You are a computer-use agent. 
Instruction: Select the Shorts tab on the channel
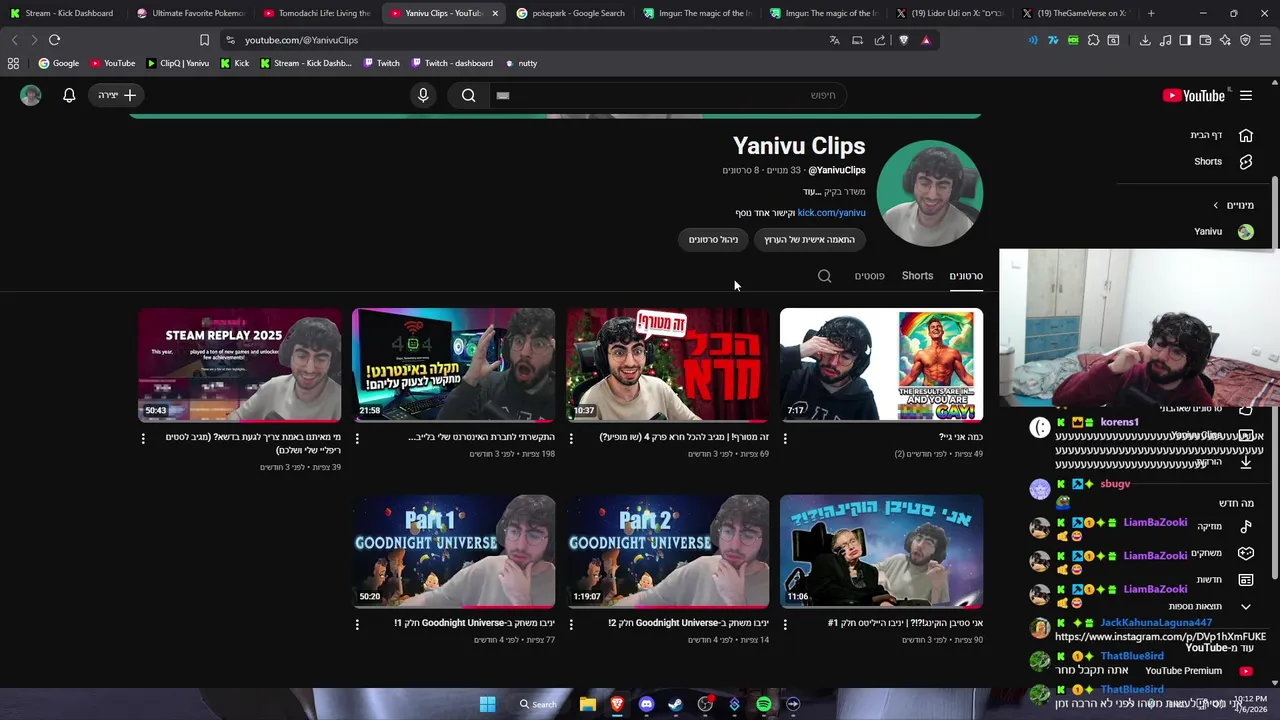pos(917,276)
